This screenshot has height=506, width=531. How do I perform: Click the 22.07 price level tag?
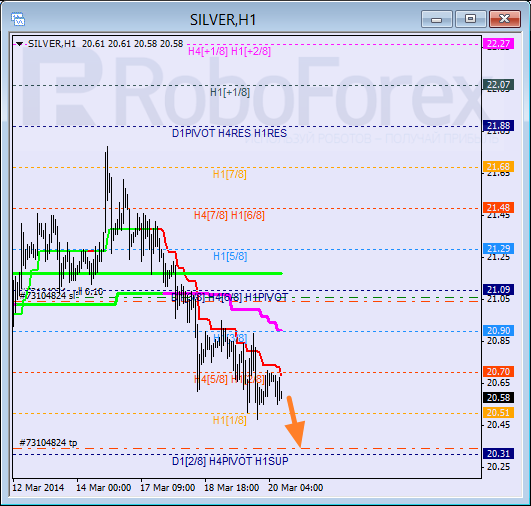tap(498, 85)
